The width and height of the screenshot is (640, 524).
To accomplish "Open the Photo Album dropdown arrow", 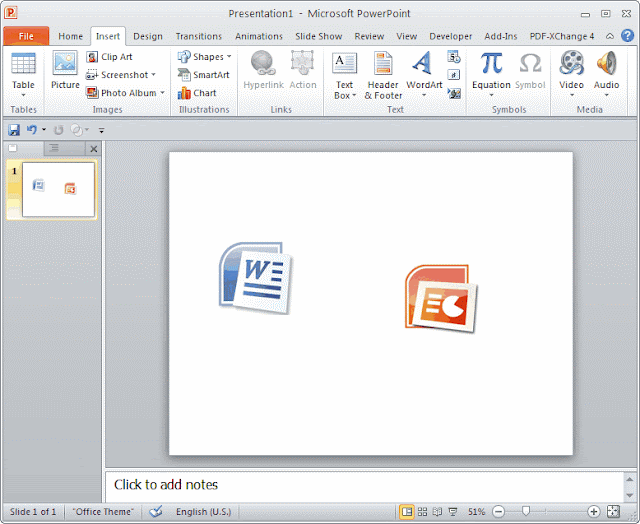I will coord(162,93).
